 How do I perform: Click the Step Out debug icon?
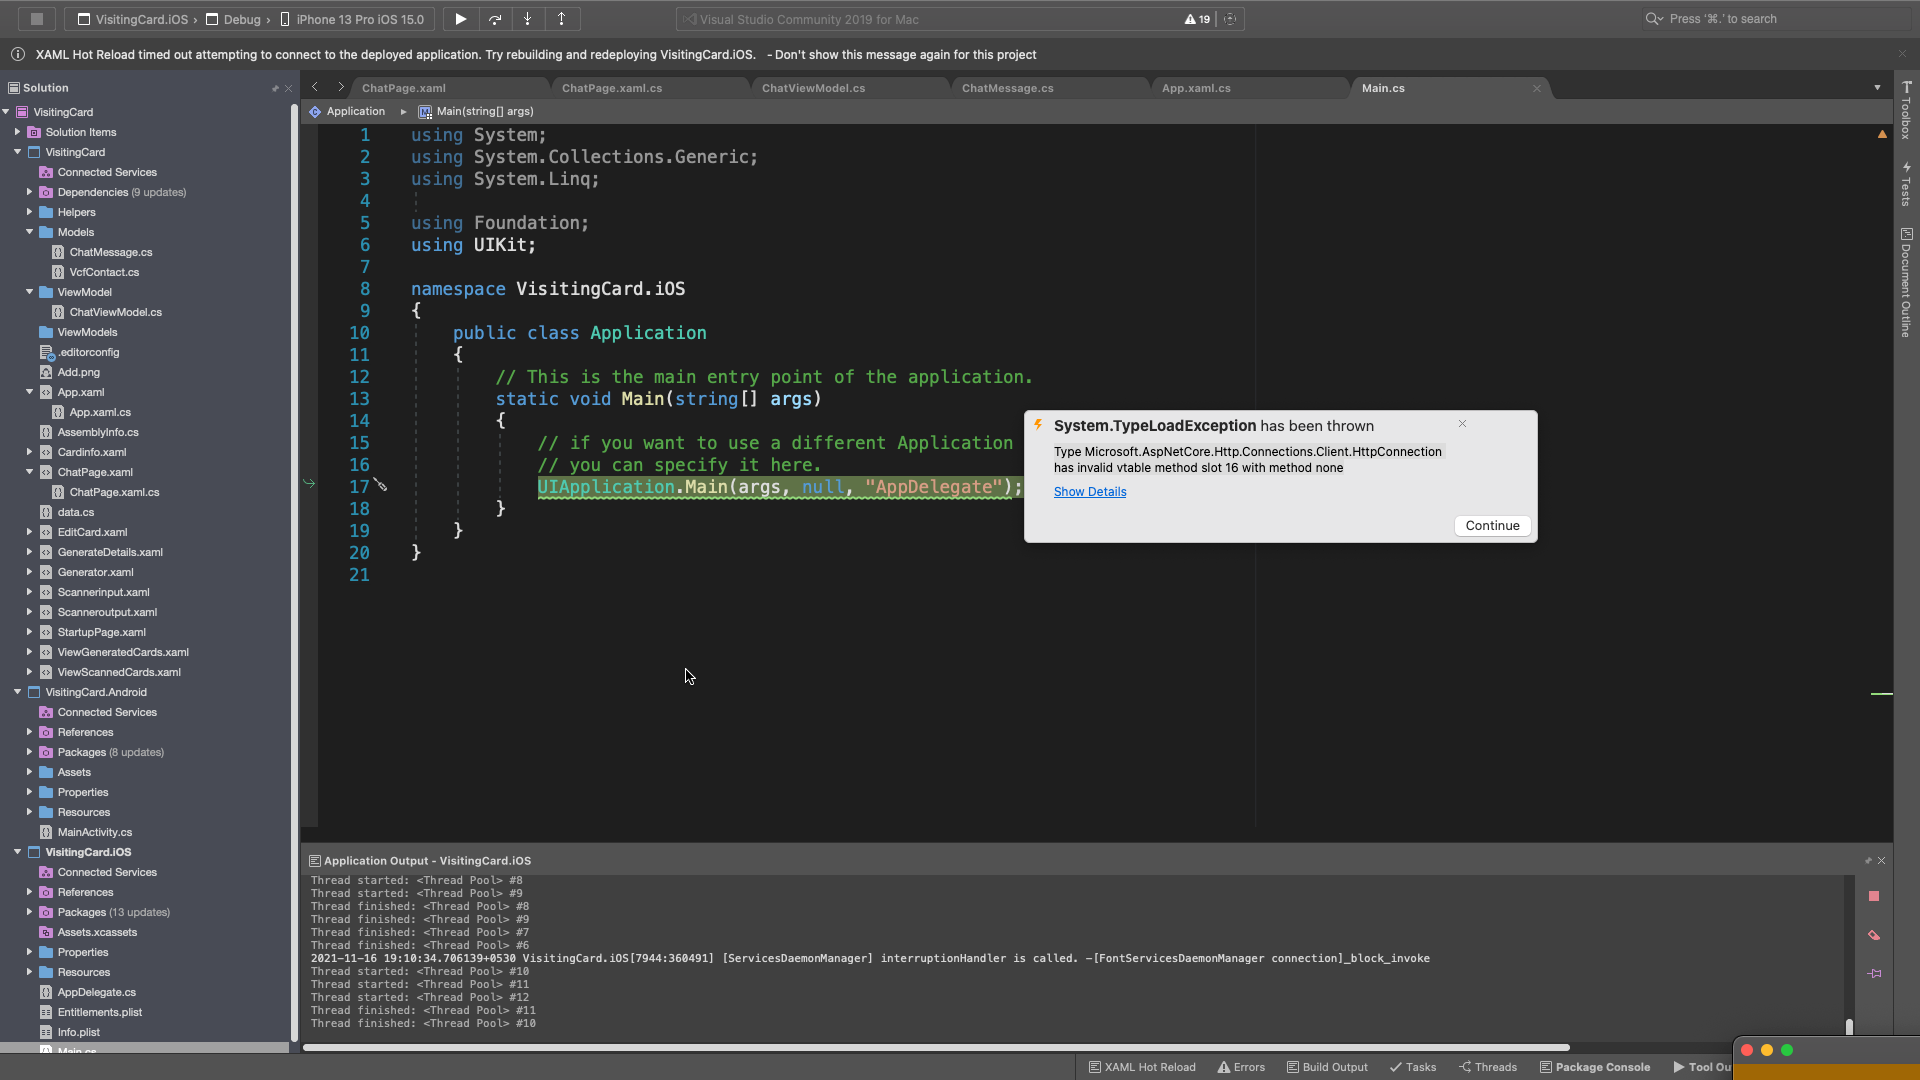563,19
